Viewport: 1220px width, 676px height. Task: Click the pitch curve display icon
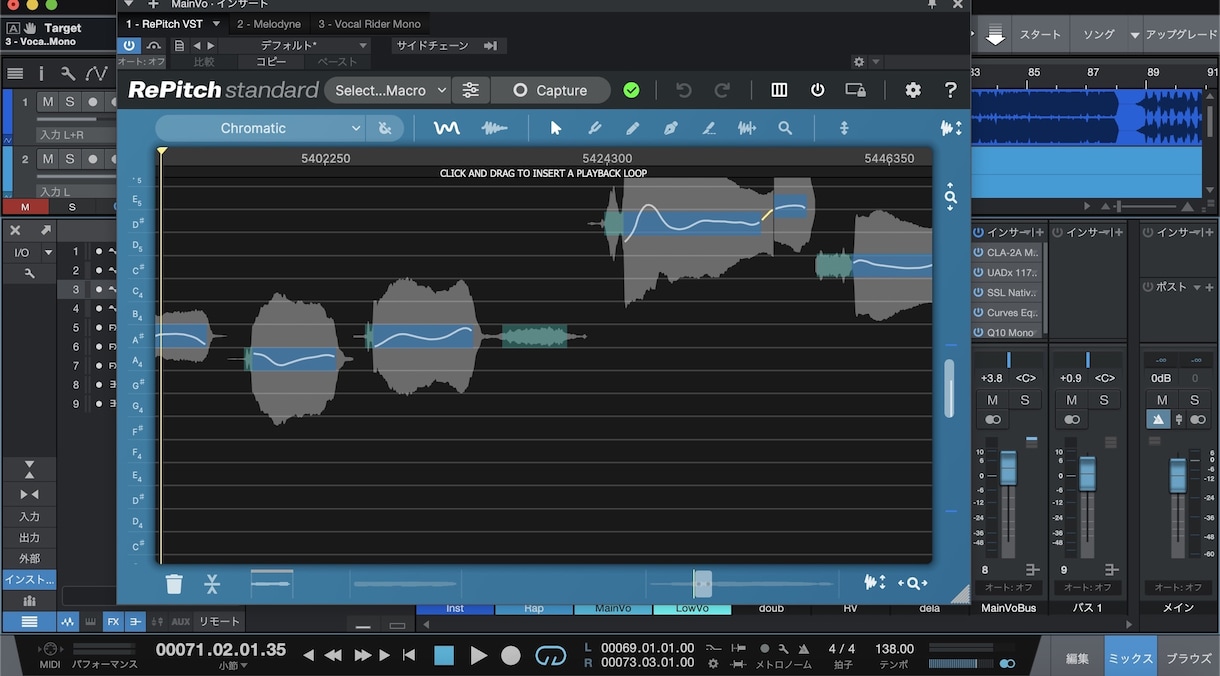[446, 128]
